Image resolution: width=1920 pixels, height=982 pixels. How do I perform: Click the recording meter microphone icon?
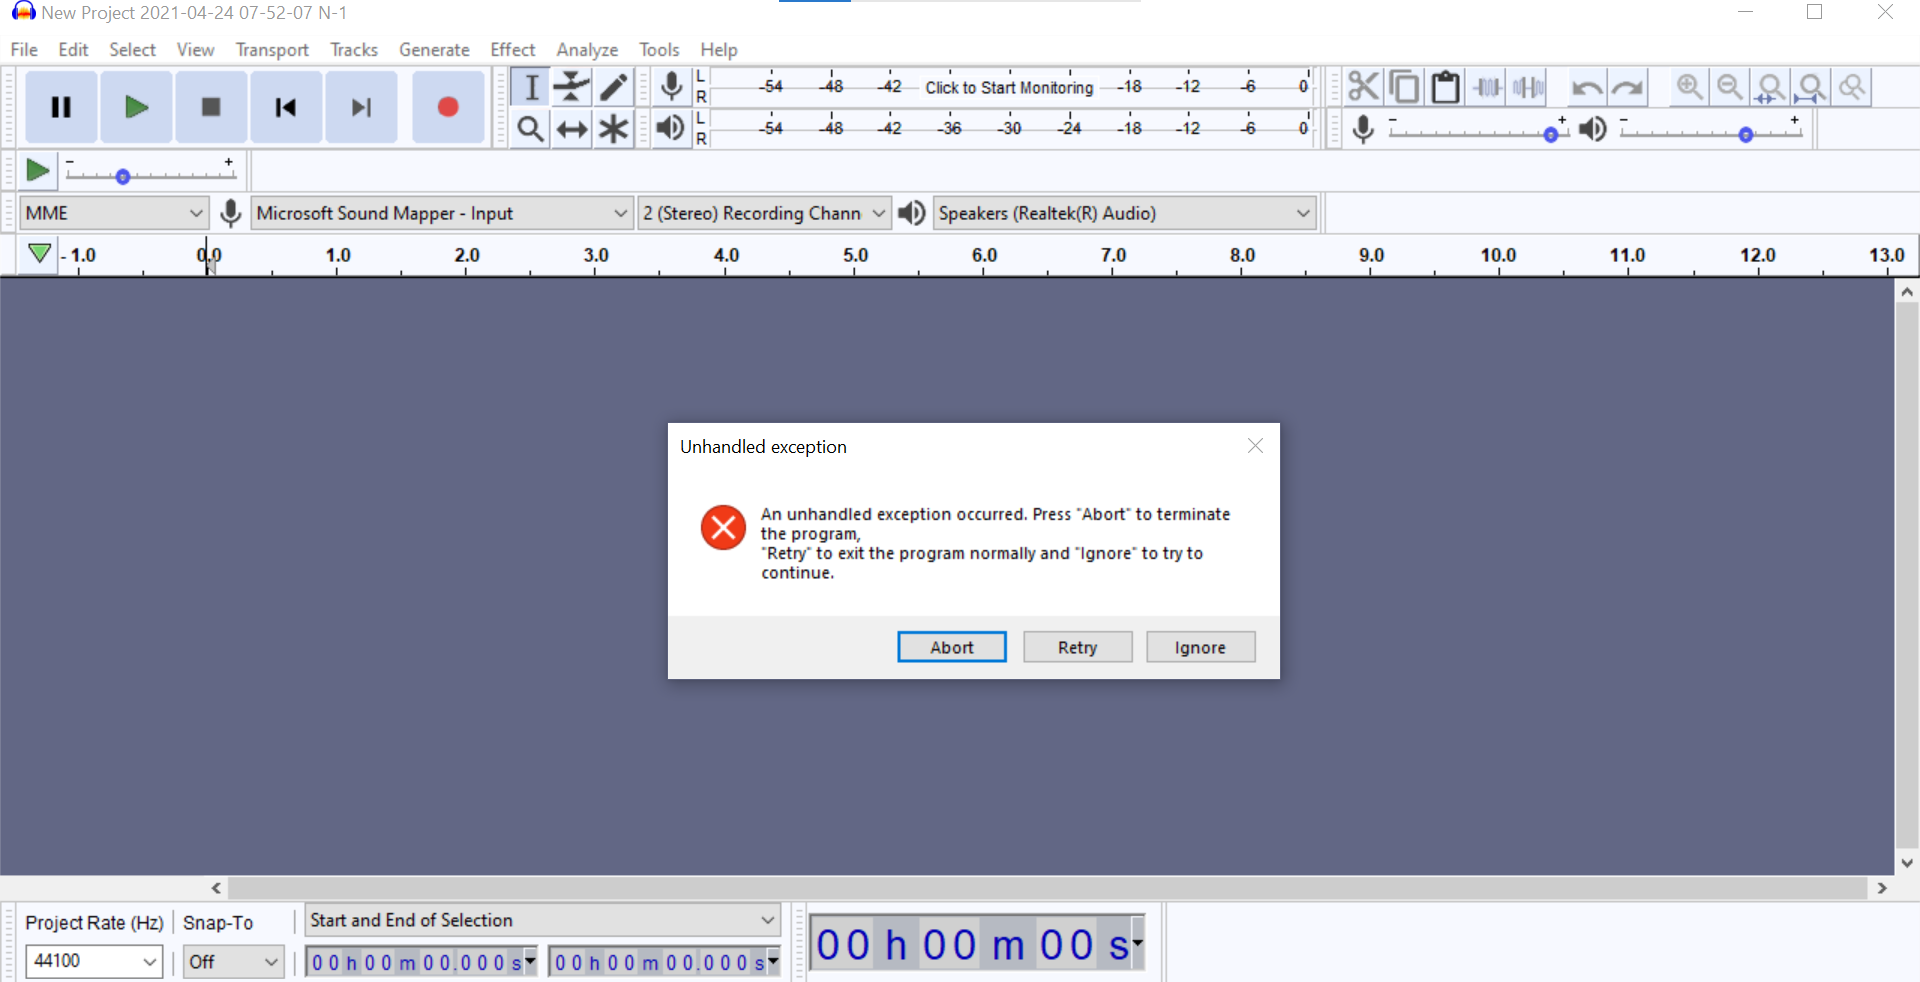pos(672,87)
